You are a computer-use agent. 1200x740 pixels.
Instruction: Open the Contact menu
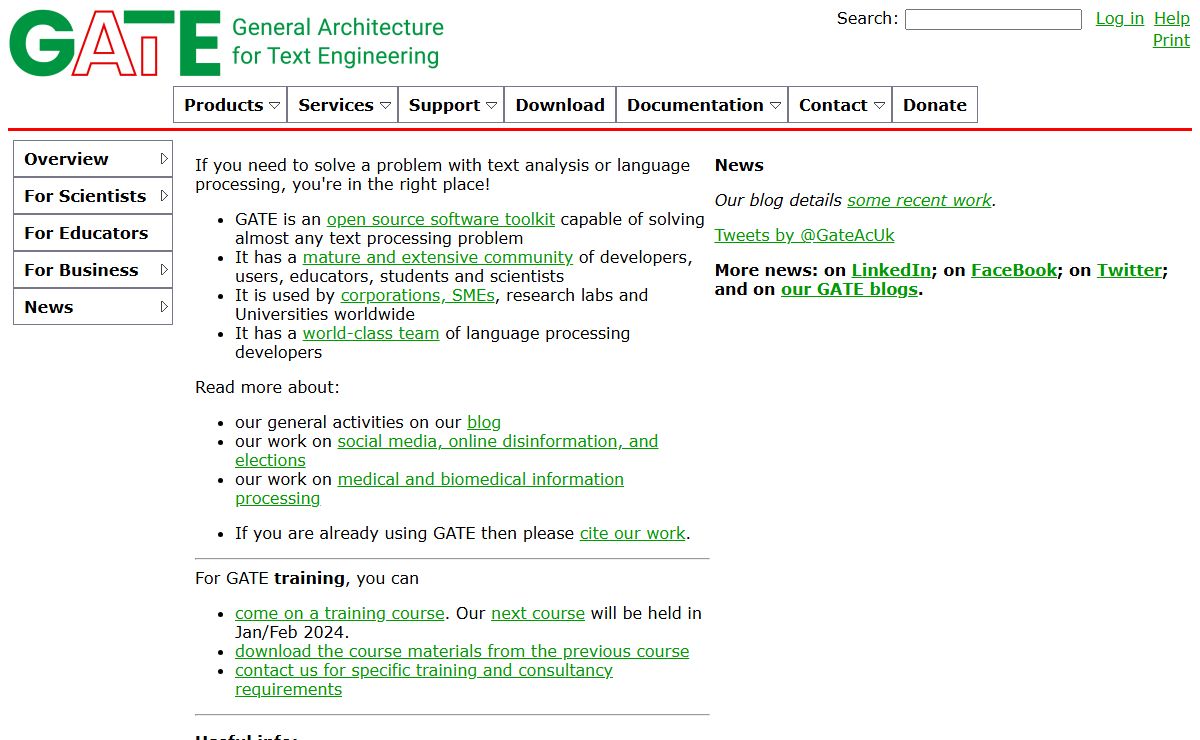(x=840, y=105)
